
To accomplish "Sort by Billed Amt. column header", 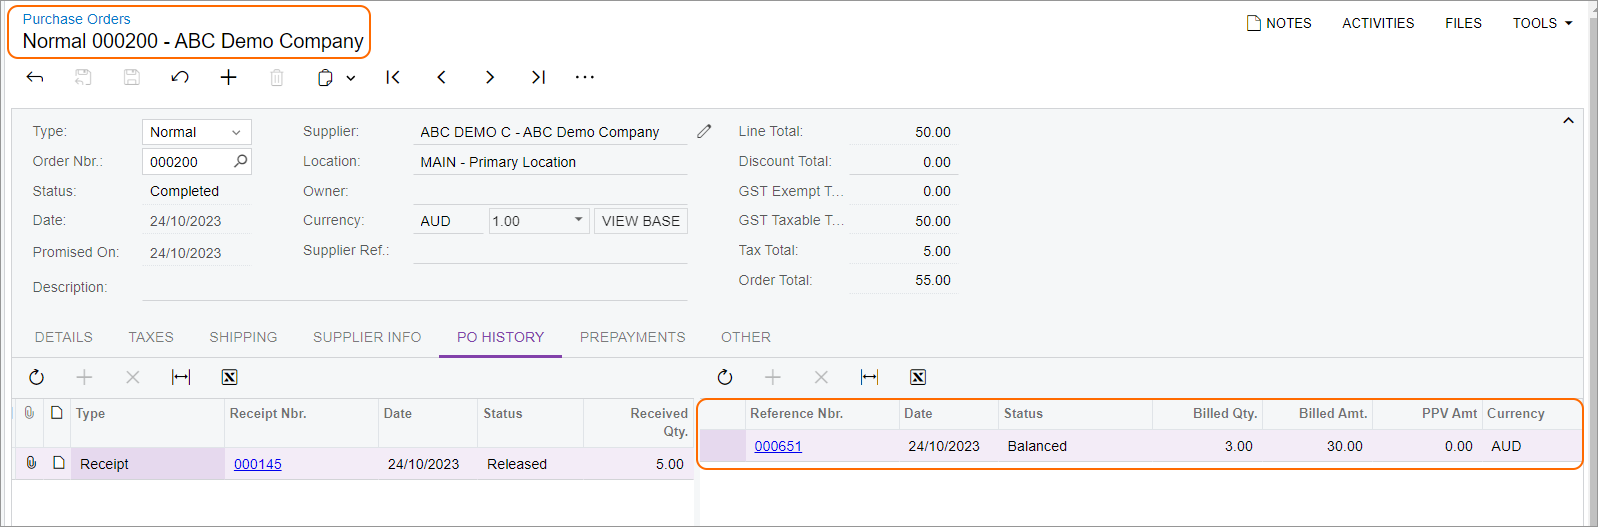I will click(x=1316, y=414).
